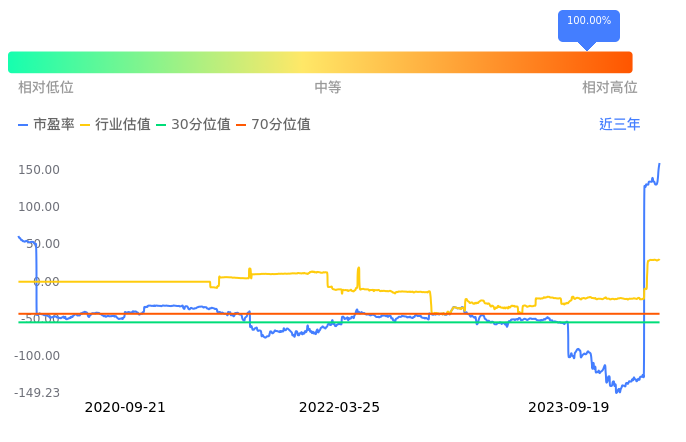
Task: Select the 中等 label under the bar
Action: [x=328, y=88]
